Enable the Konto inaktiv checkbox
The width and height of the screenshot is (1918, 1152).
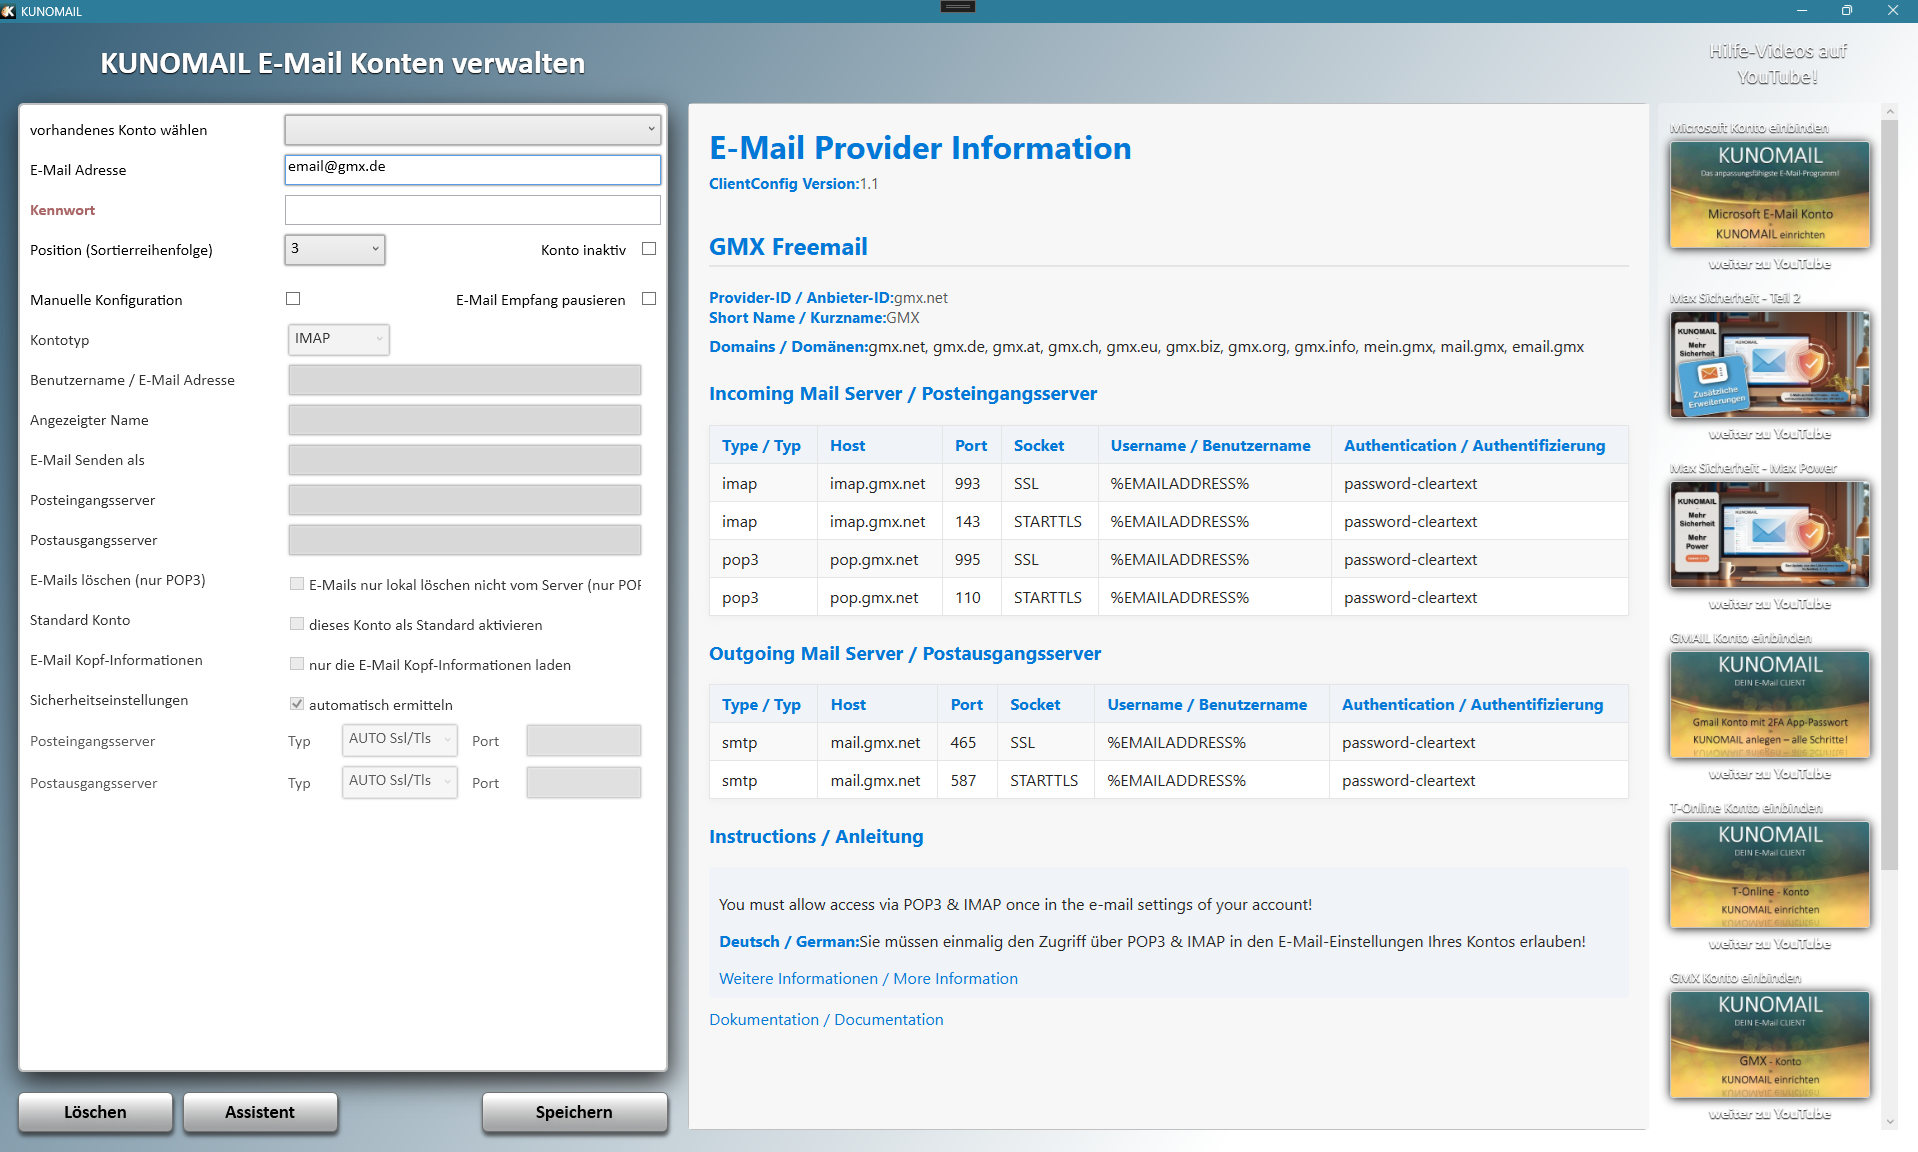click(x=649, y=249)
